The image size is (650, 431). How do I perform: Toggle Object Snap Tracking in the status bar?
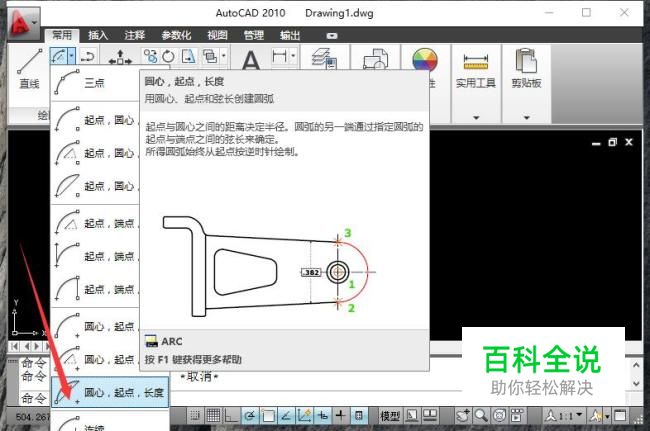tap(286, 415)
